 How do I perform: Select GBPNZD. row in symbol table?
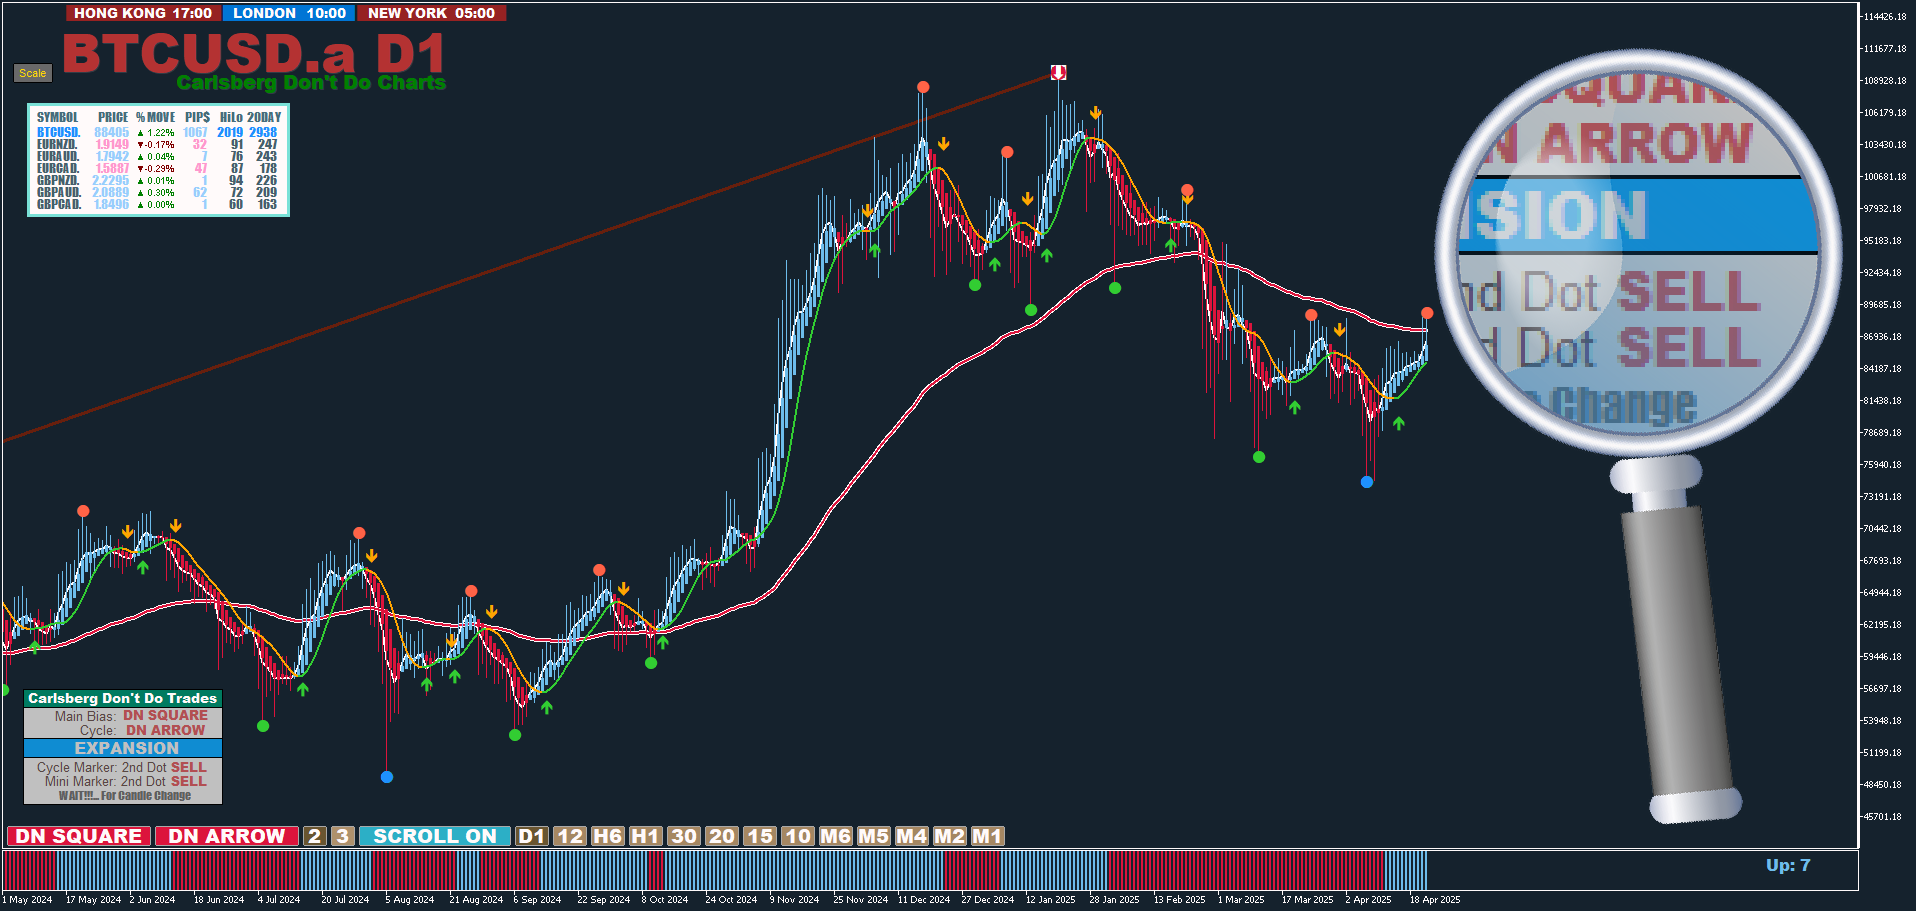pos(157,180)
